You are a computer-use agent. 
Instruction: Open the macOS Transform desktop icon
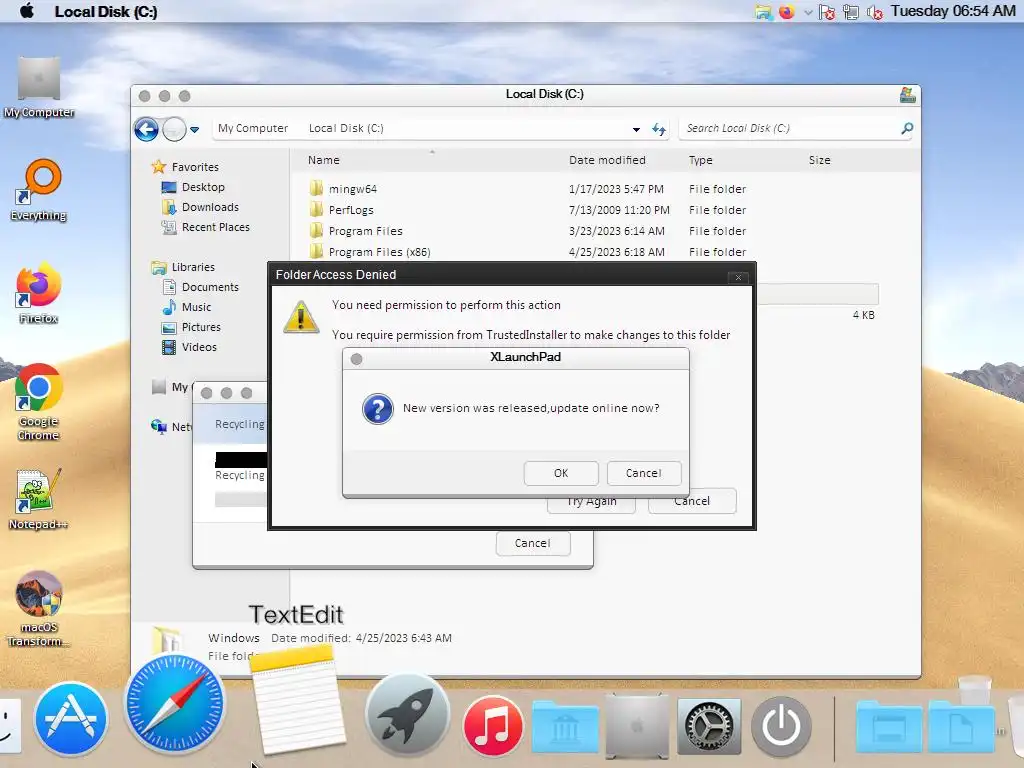tap(39, 609)
